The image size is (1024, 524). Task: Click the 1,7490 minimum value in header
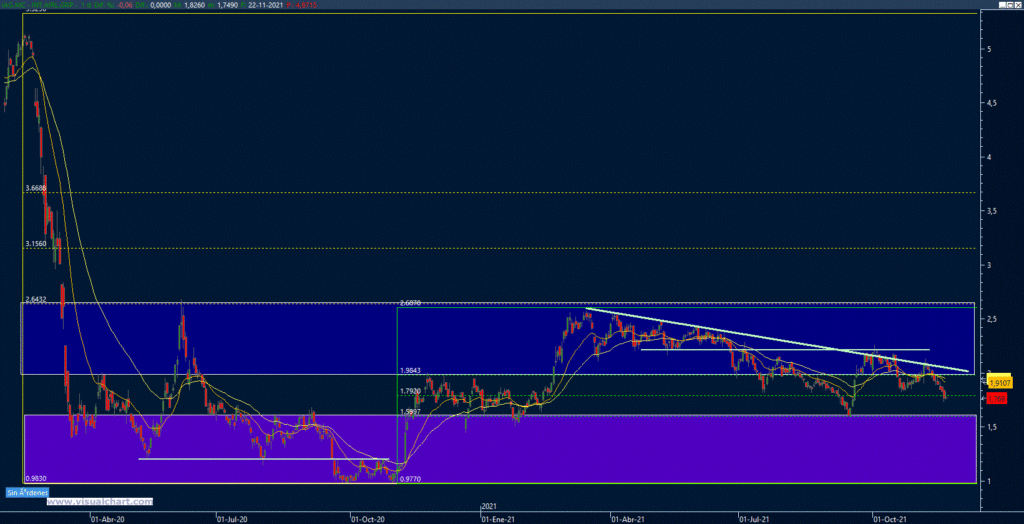(x=227, y=4)
